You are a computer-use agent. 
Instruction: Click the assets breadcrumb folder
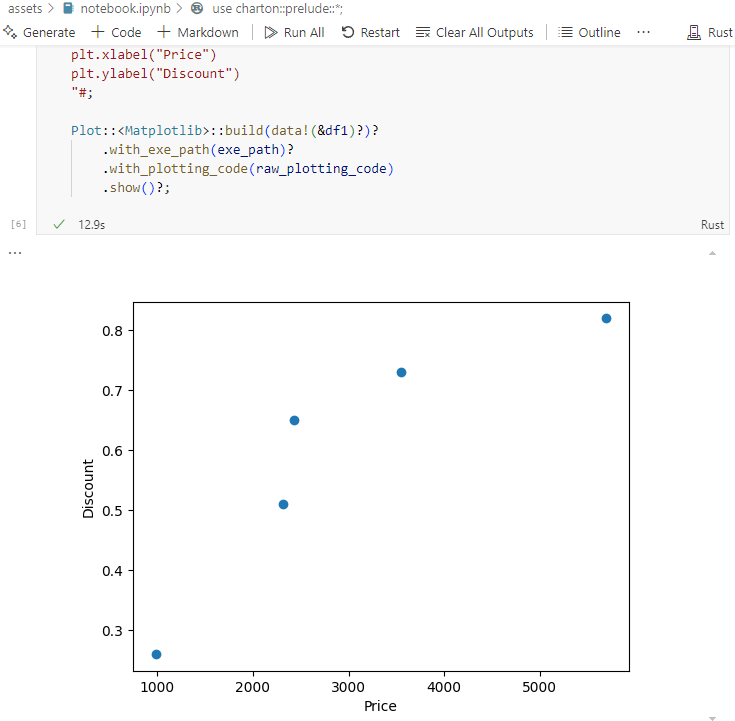click(25, 8)
